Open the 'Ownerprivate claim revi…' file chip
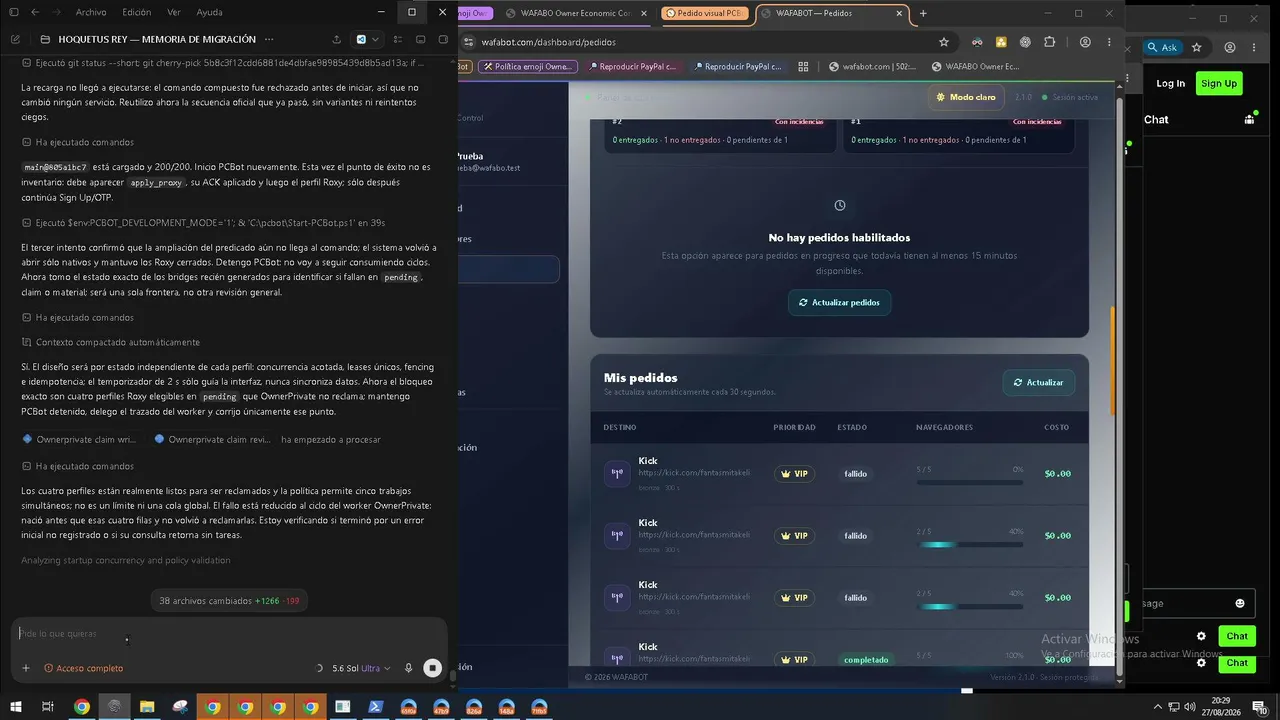The image size is (1280, 720). [x=212, y=439]
